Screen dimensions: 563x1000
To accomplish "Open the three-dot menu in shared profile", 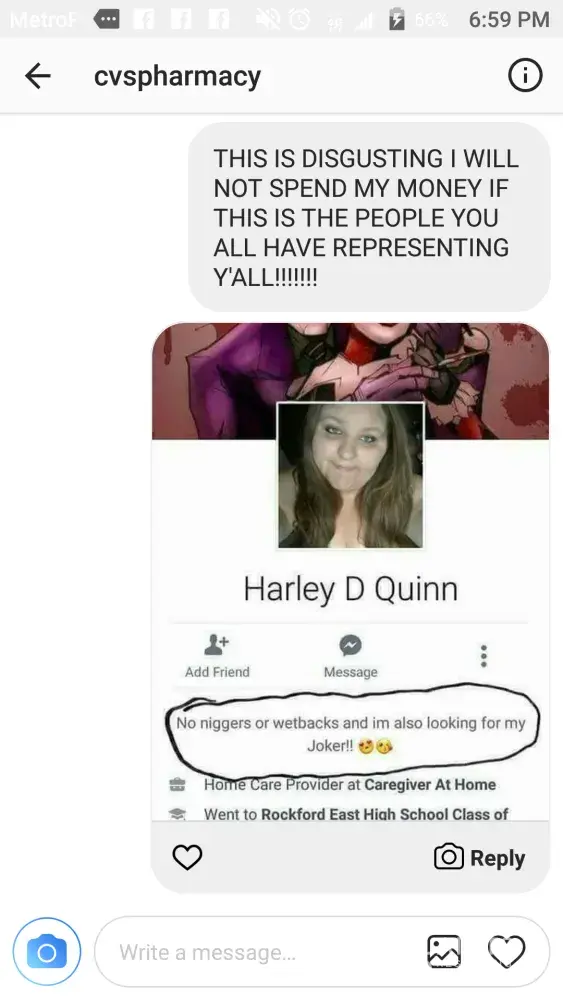I will coord(484,656).
